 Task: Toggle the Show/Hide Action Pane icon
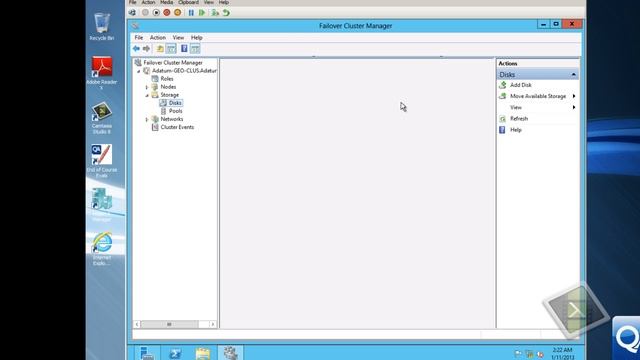(195, 49)
